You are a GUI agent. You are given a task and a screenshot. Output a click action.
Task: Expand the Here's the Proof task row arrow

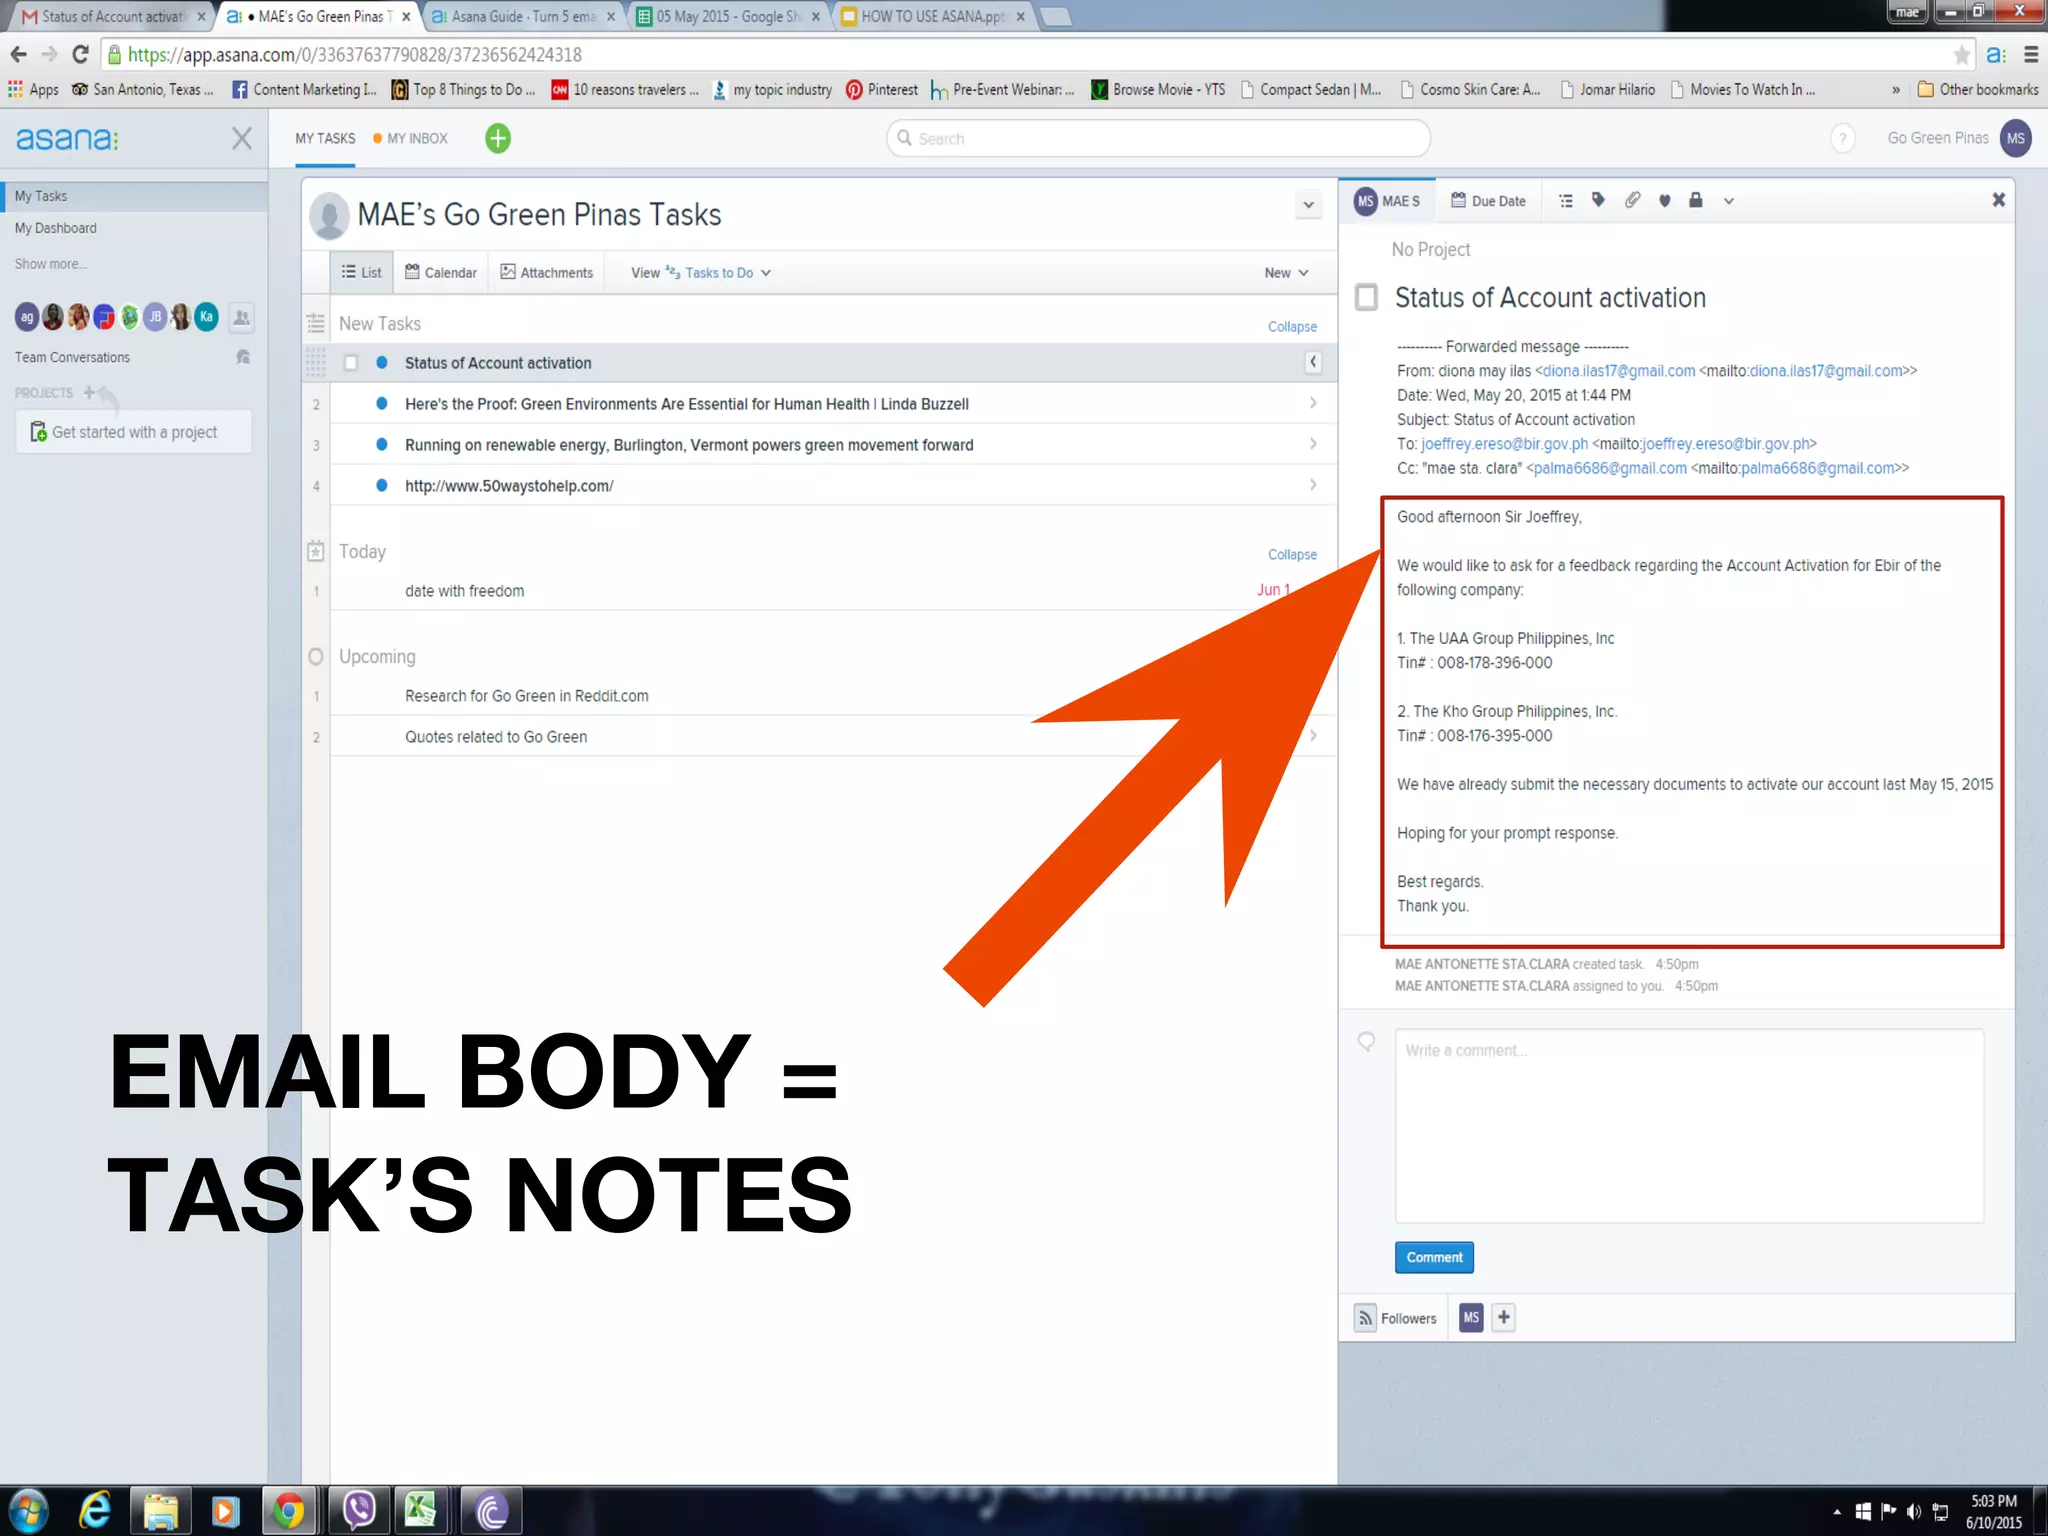(1313, 402)
